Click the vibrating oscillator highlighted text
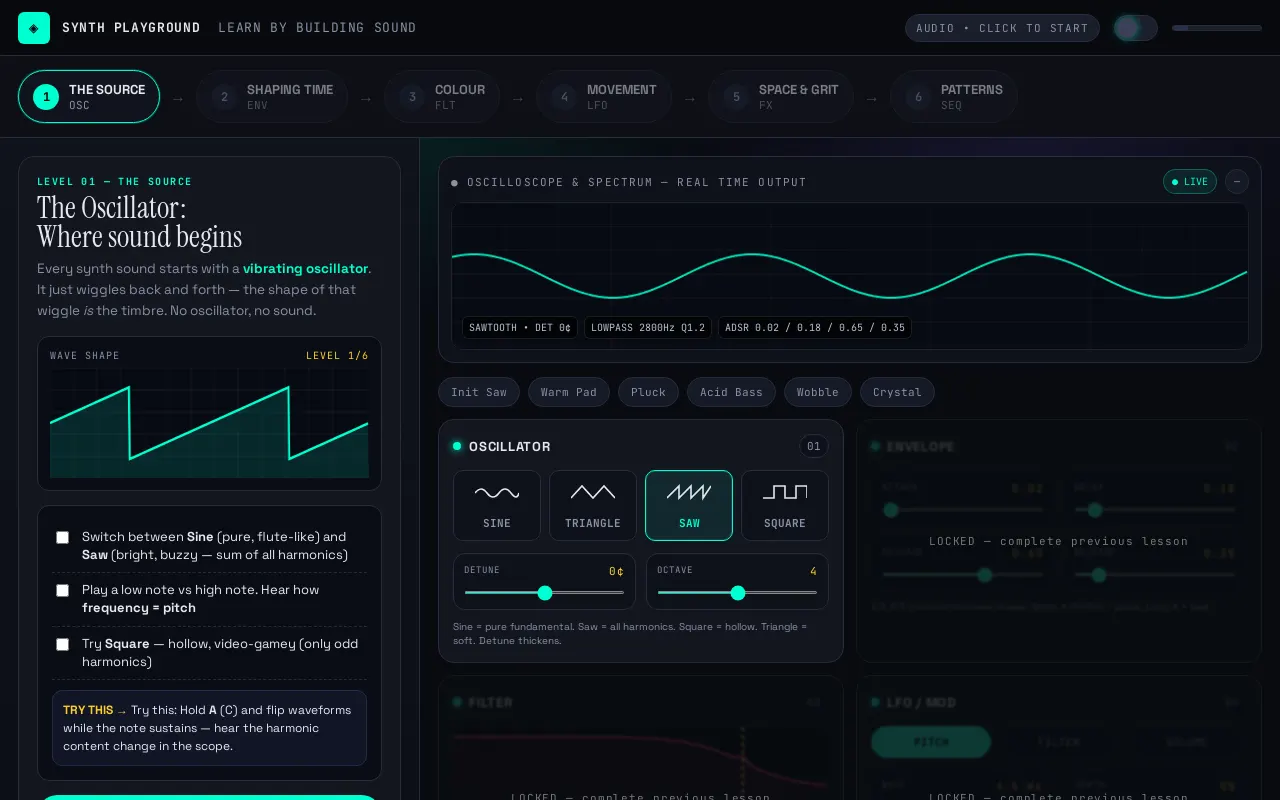This screenshot has width=1280, height=800. tap(306, 268)
